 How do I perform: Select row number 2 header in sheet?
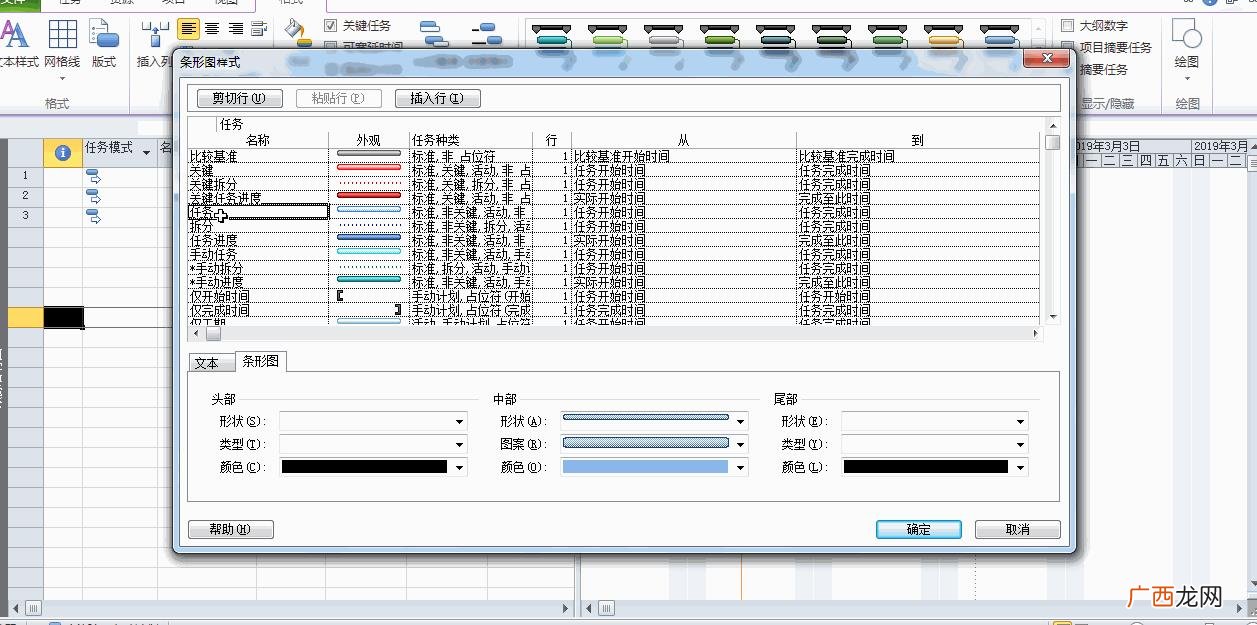(25, 195)
